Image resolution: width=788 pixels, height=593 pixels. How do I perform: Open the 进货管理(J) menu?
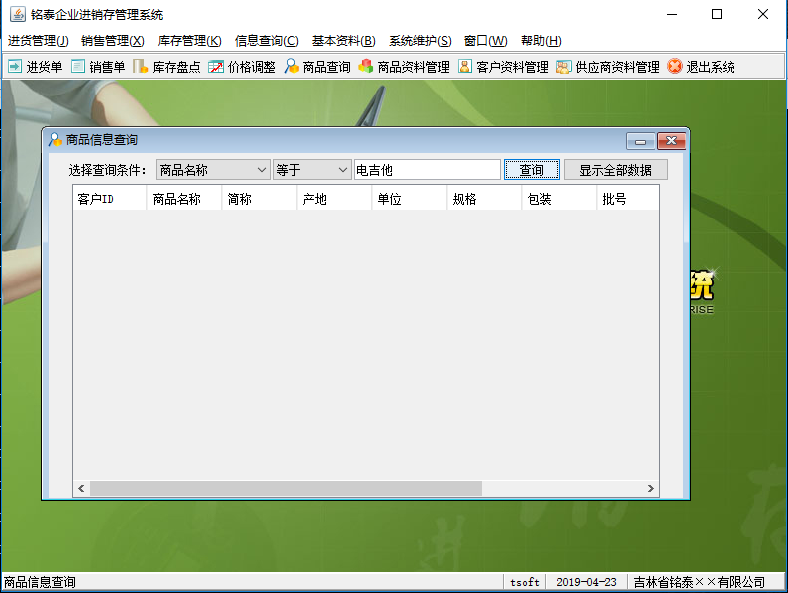click(38, 41)
